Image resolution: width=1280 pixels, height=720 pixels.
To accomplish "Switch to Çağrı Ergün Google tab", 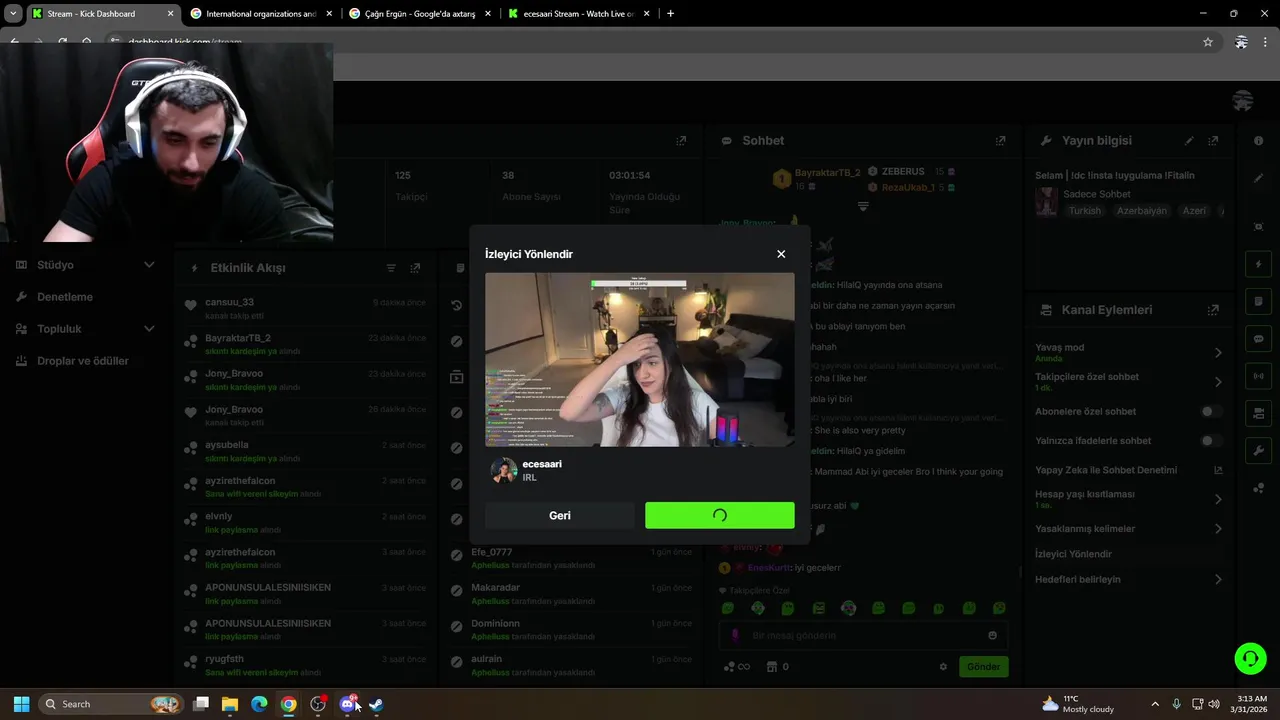I will (x=420, y=14).
